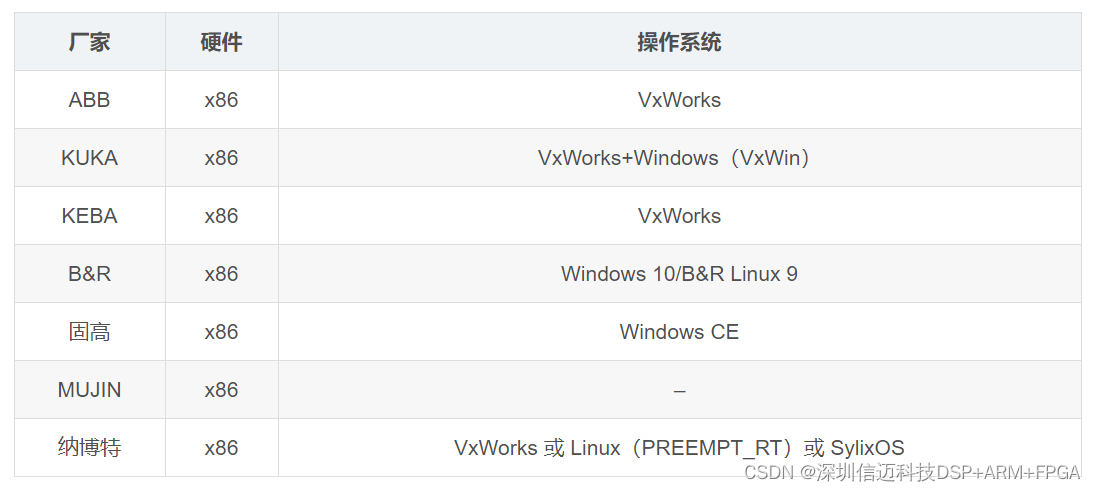Click the 操作系统 column header
Viewport: 1096px width, 491px height.
(x=679, y=42)
